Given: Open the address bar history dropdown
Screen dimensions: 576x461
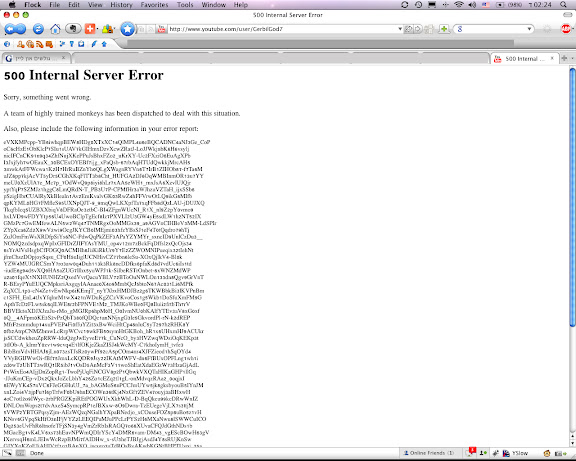Looking at the screenshot, I should [x=400, y=29].
